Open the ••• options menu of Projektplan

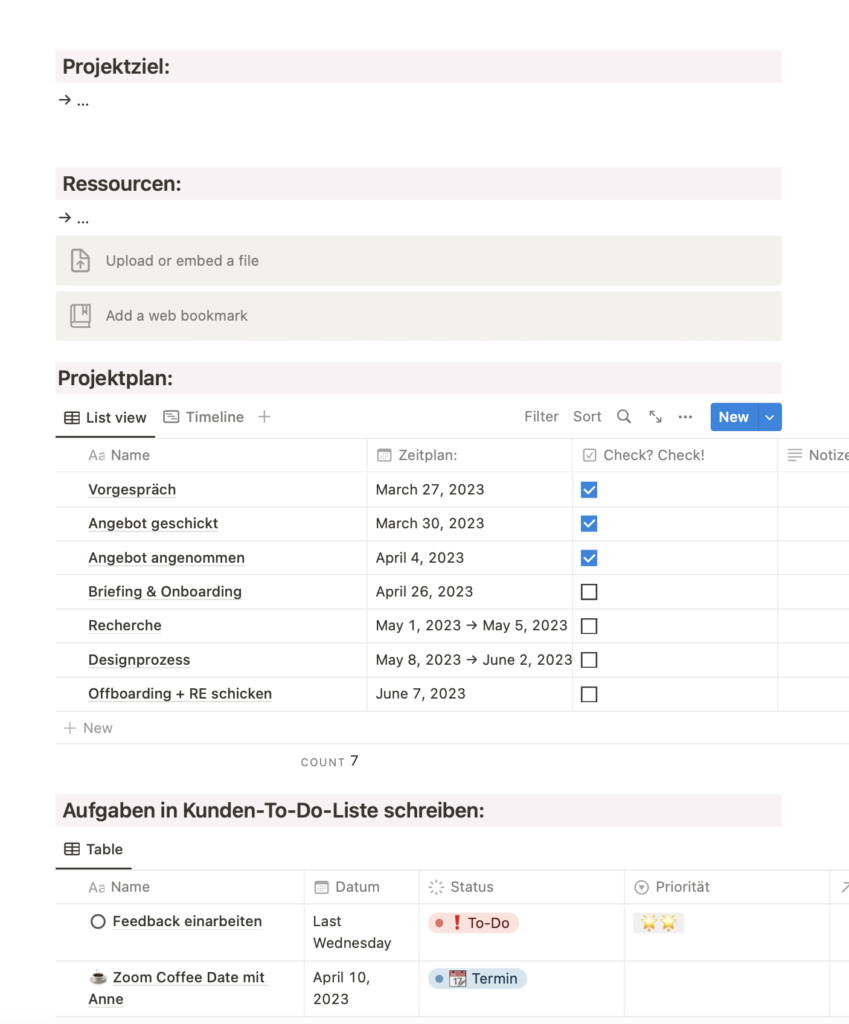pos(685,416)
